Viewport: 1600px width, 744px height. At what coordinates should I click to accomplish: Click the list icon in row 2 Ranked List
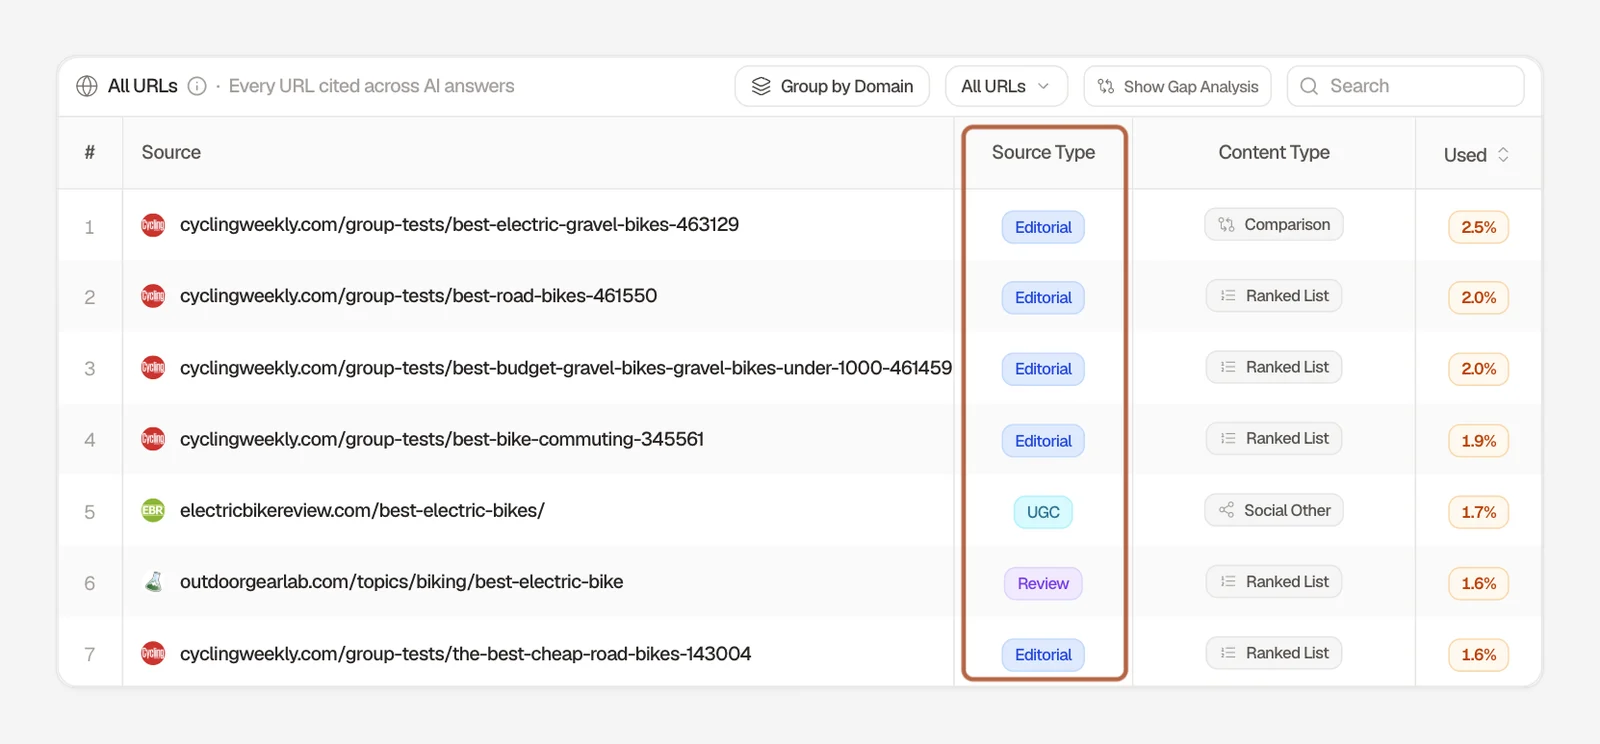click(1228, 296)
